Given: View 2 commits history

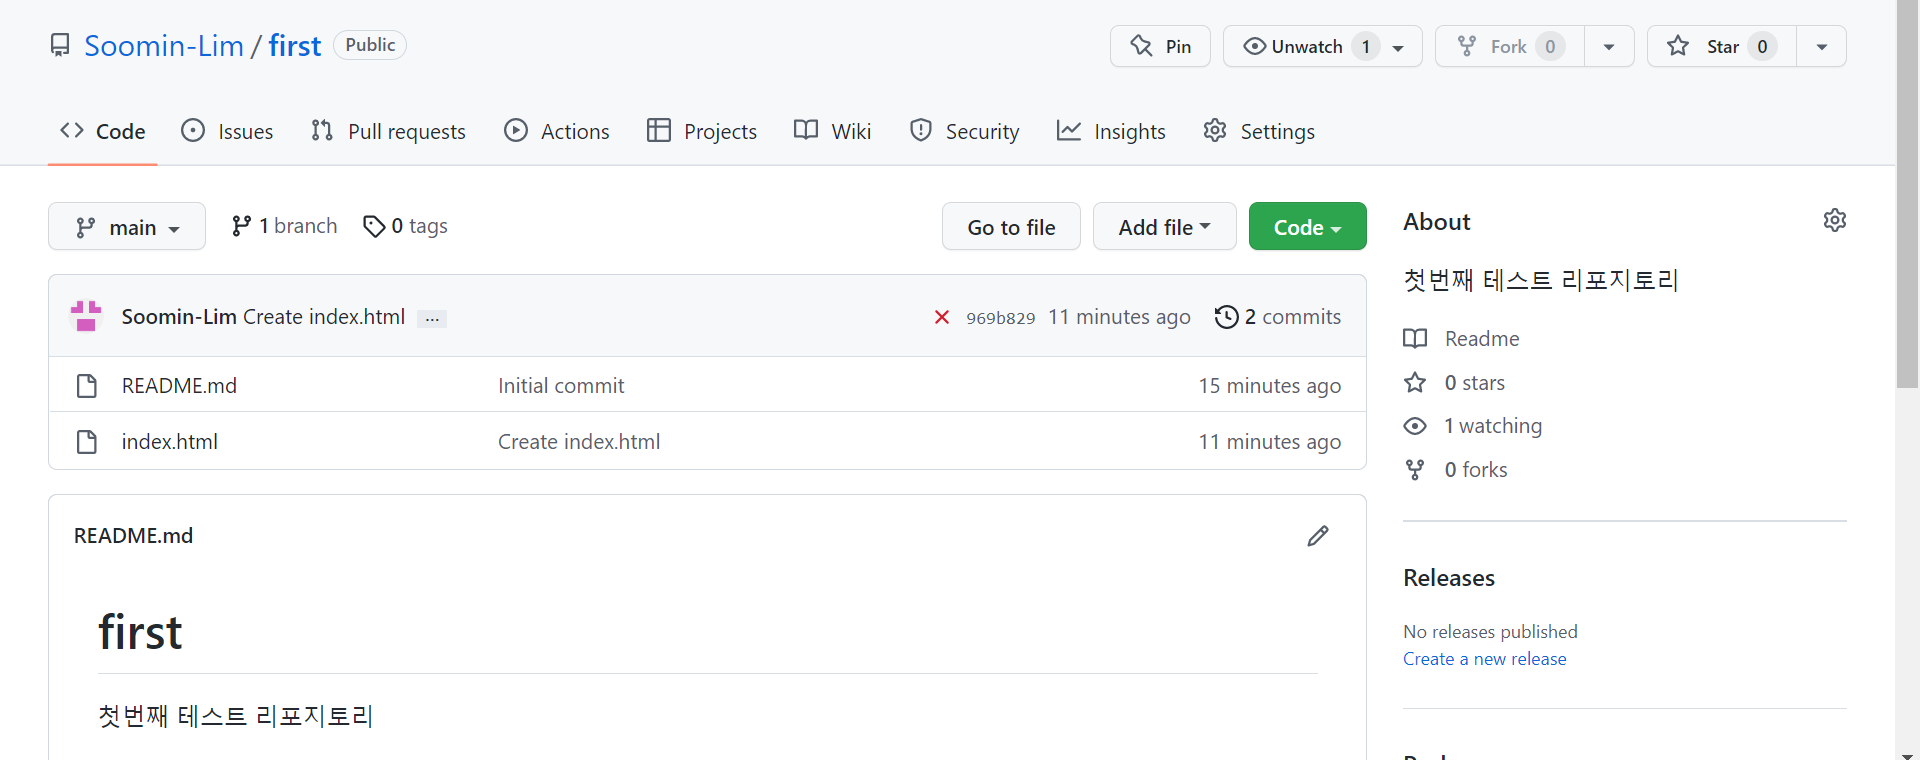Looking at the screenshot, I should 1278,317.
